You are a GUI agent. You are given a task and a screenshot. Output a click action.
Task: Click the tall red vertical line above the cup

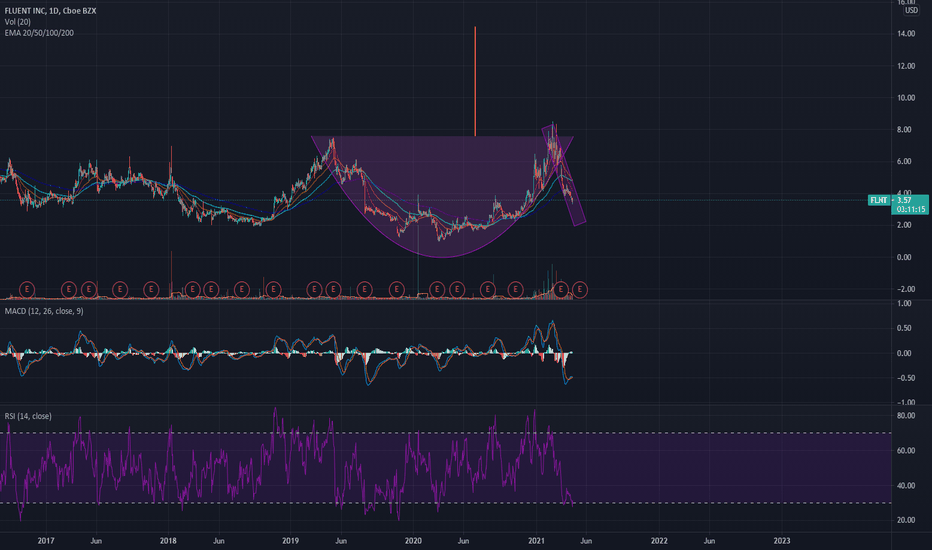click(475, 81)
